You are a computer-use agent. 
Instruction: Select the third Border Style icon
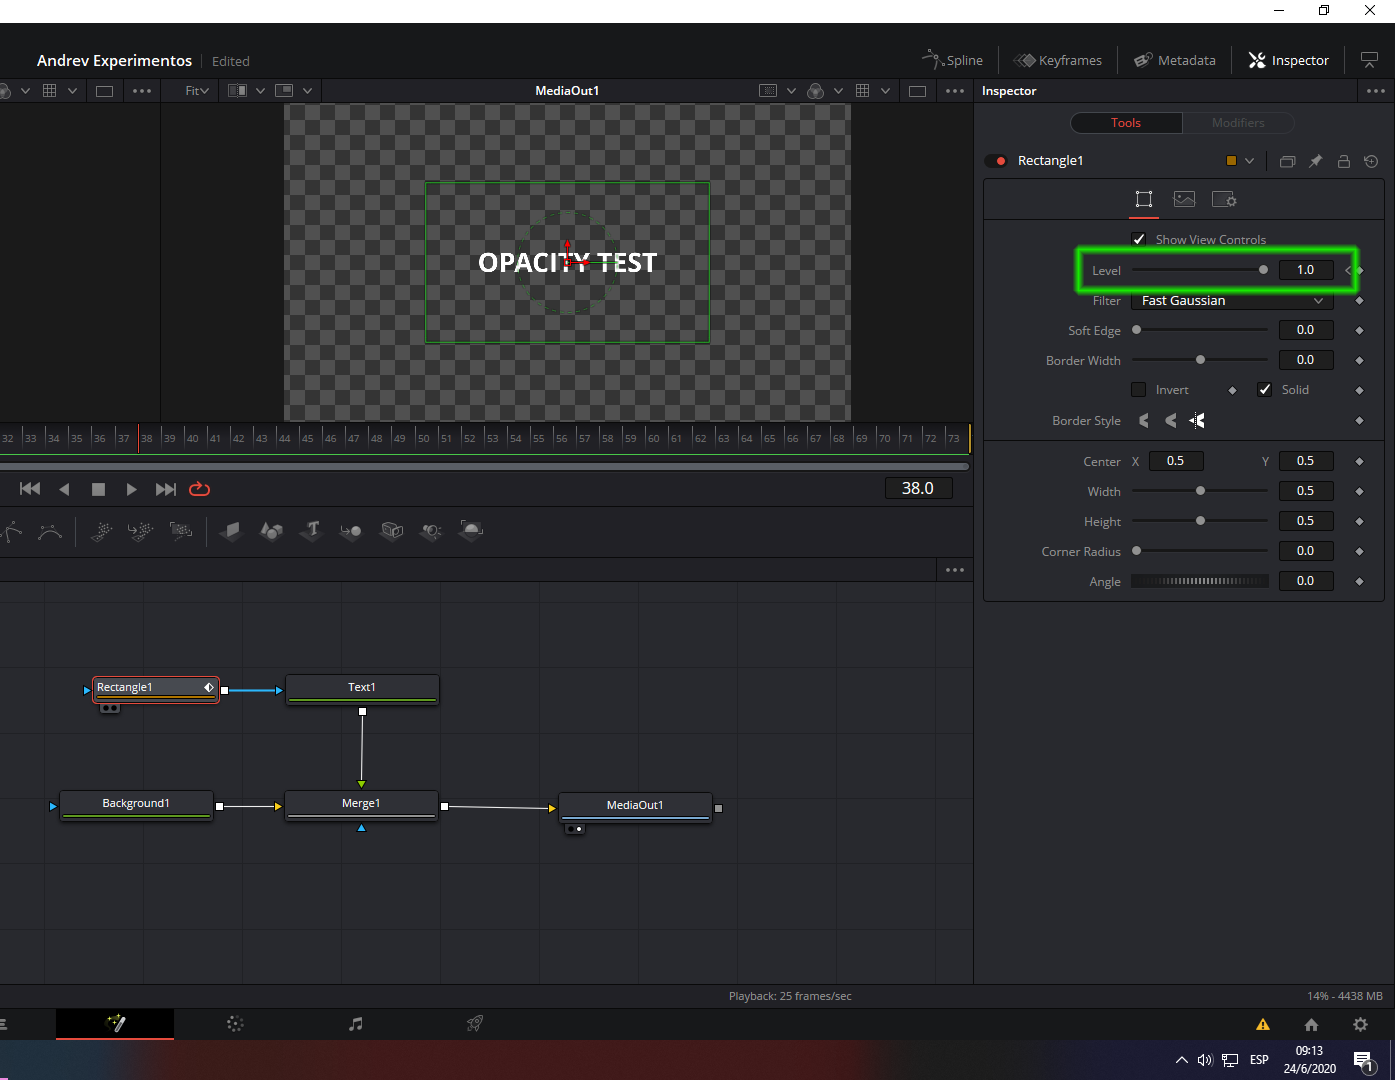[x=1197, y=421]
